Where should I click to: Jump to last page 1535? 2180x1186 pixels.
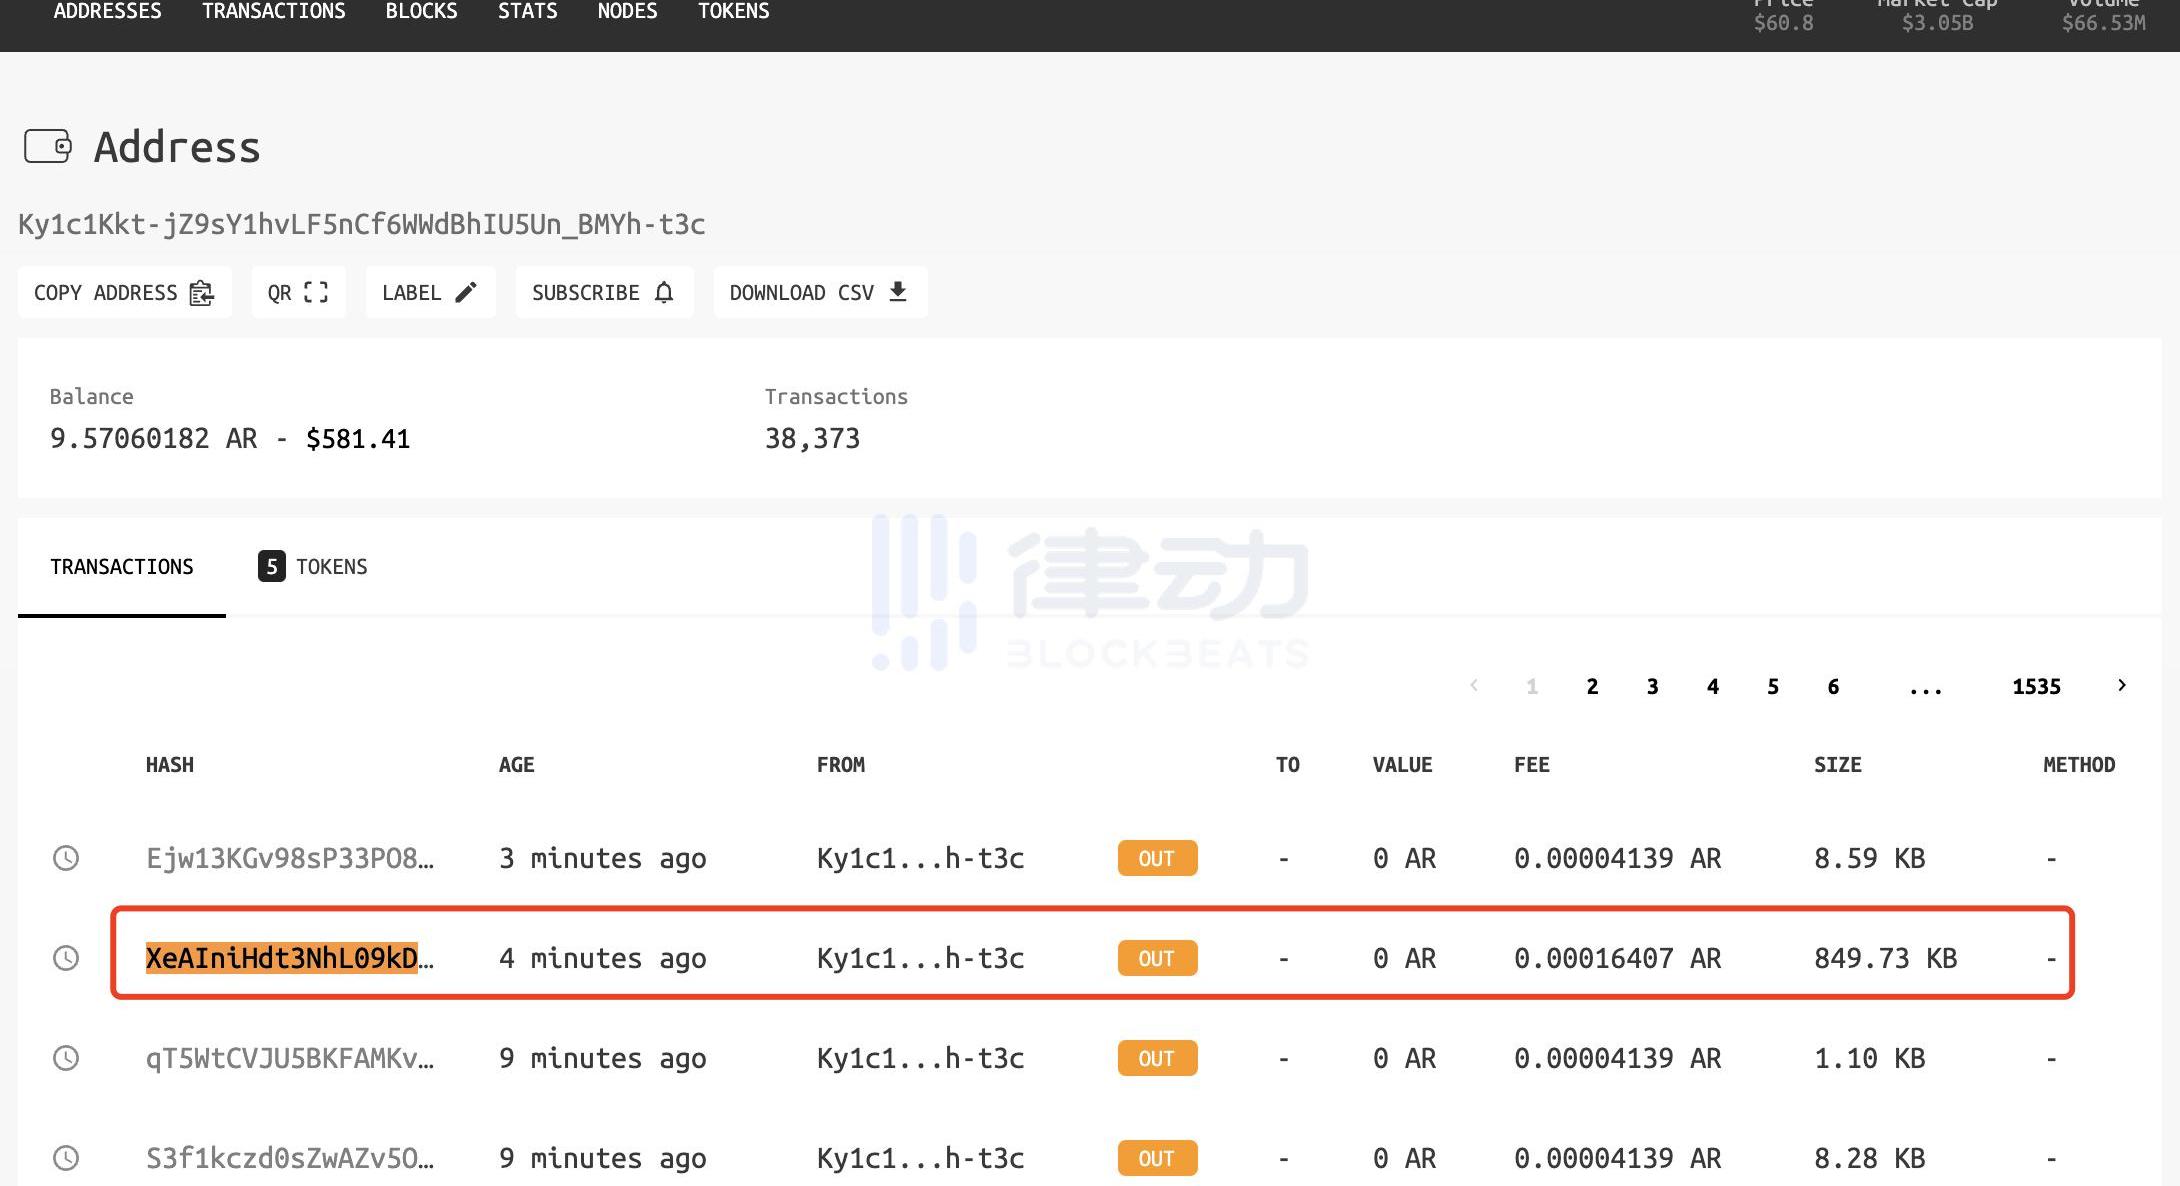click(2036, 687)
